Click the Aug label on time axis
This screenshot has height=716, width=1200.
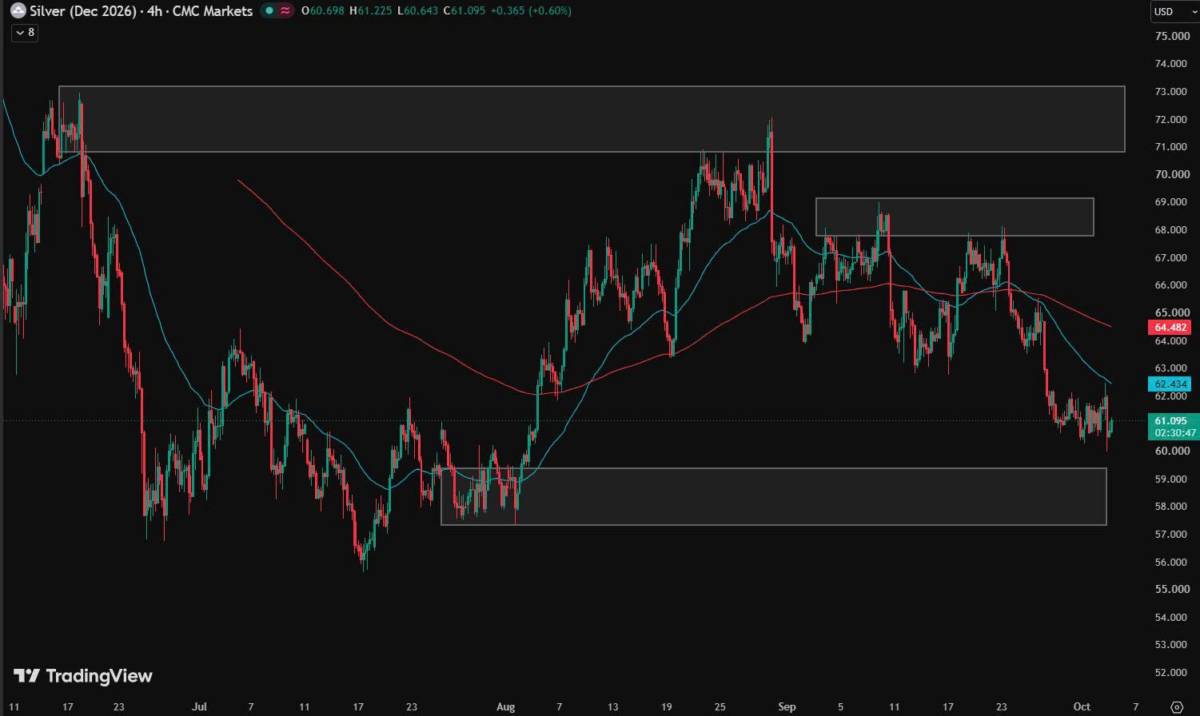coord(506,706)
